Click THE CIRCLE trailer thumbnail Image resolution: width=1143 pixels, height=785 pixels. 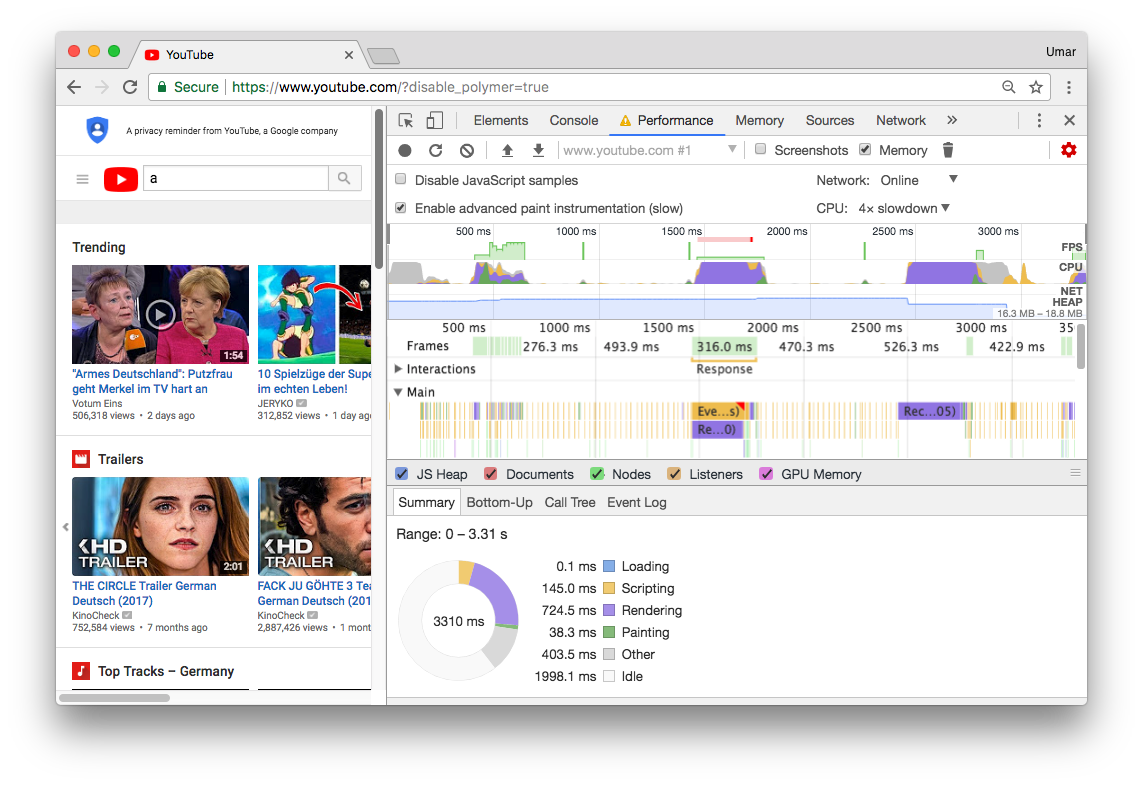click(x=160, y=526)
